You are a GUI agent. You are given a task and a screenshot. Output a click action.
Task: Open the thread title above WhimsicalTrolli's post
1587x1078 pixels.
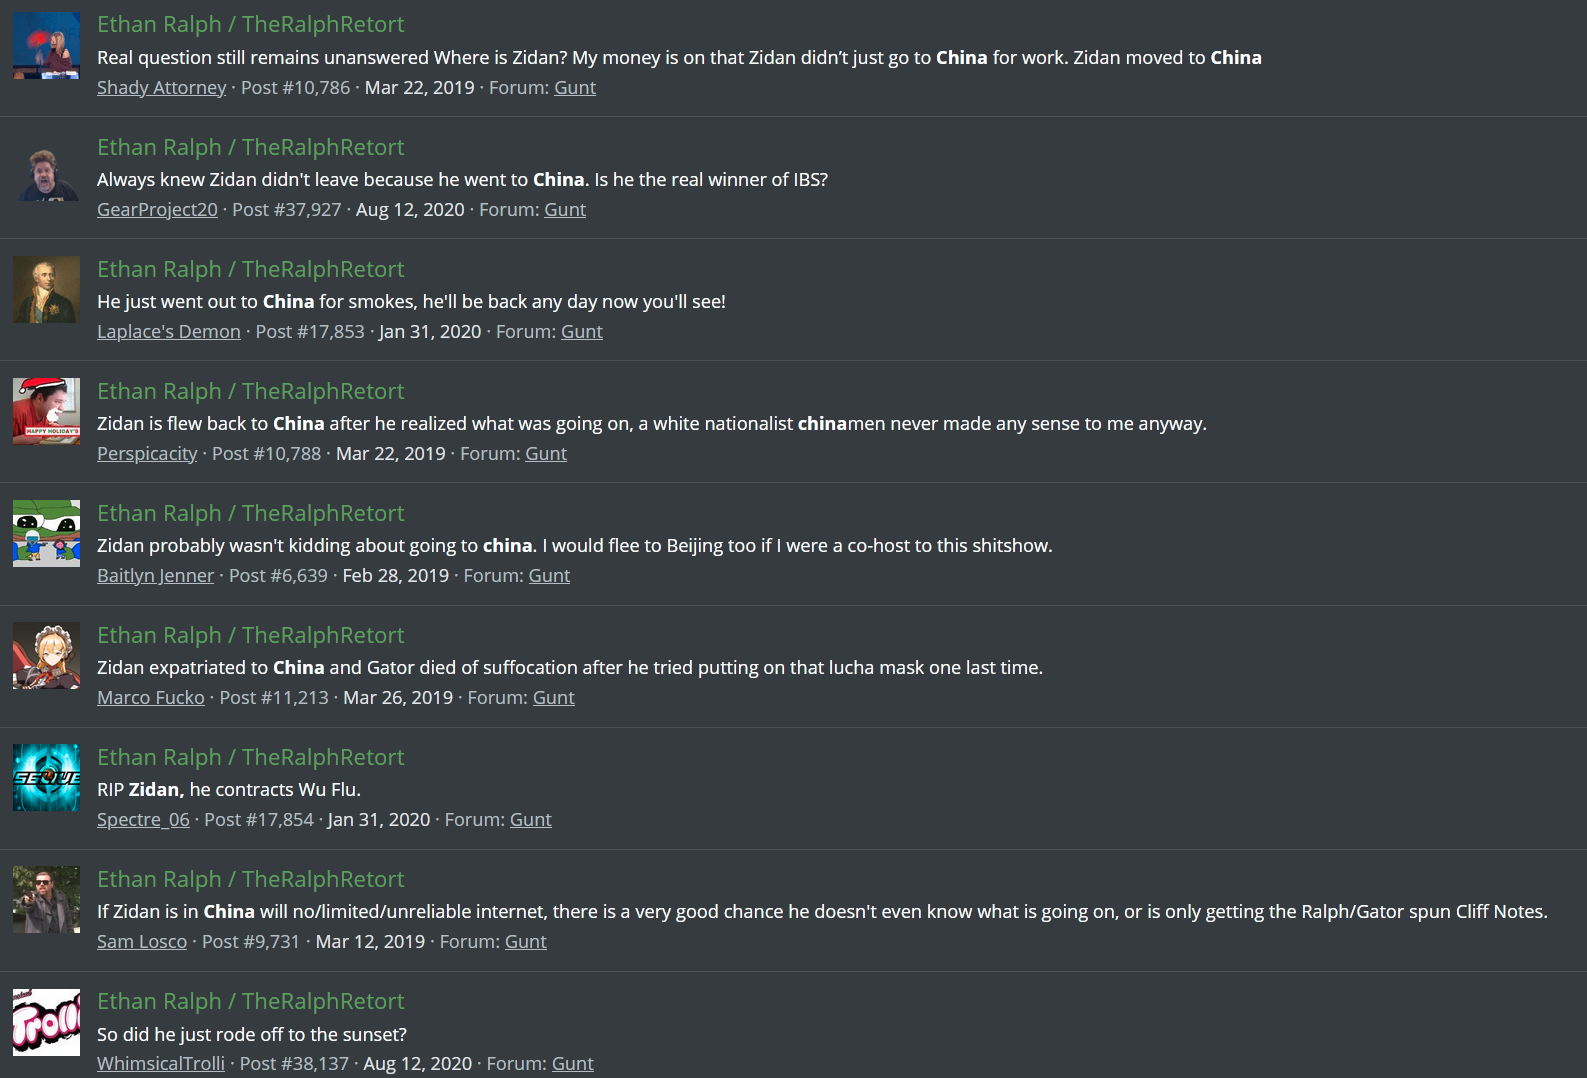[250, 1001]
